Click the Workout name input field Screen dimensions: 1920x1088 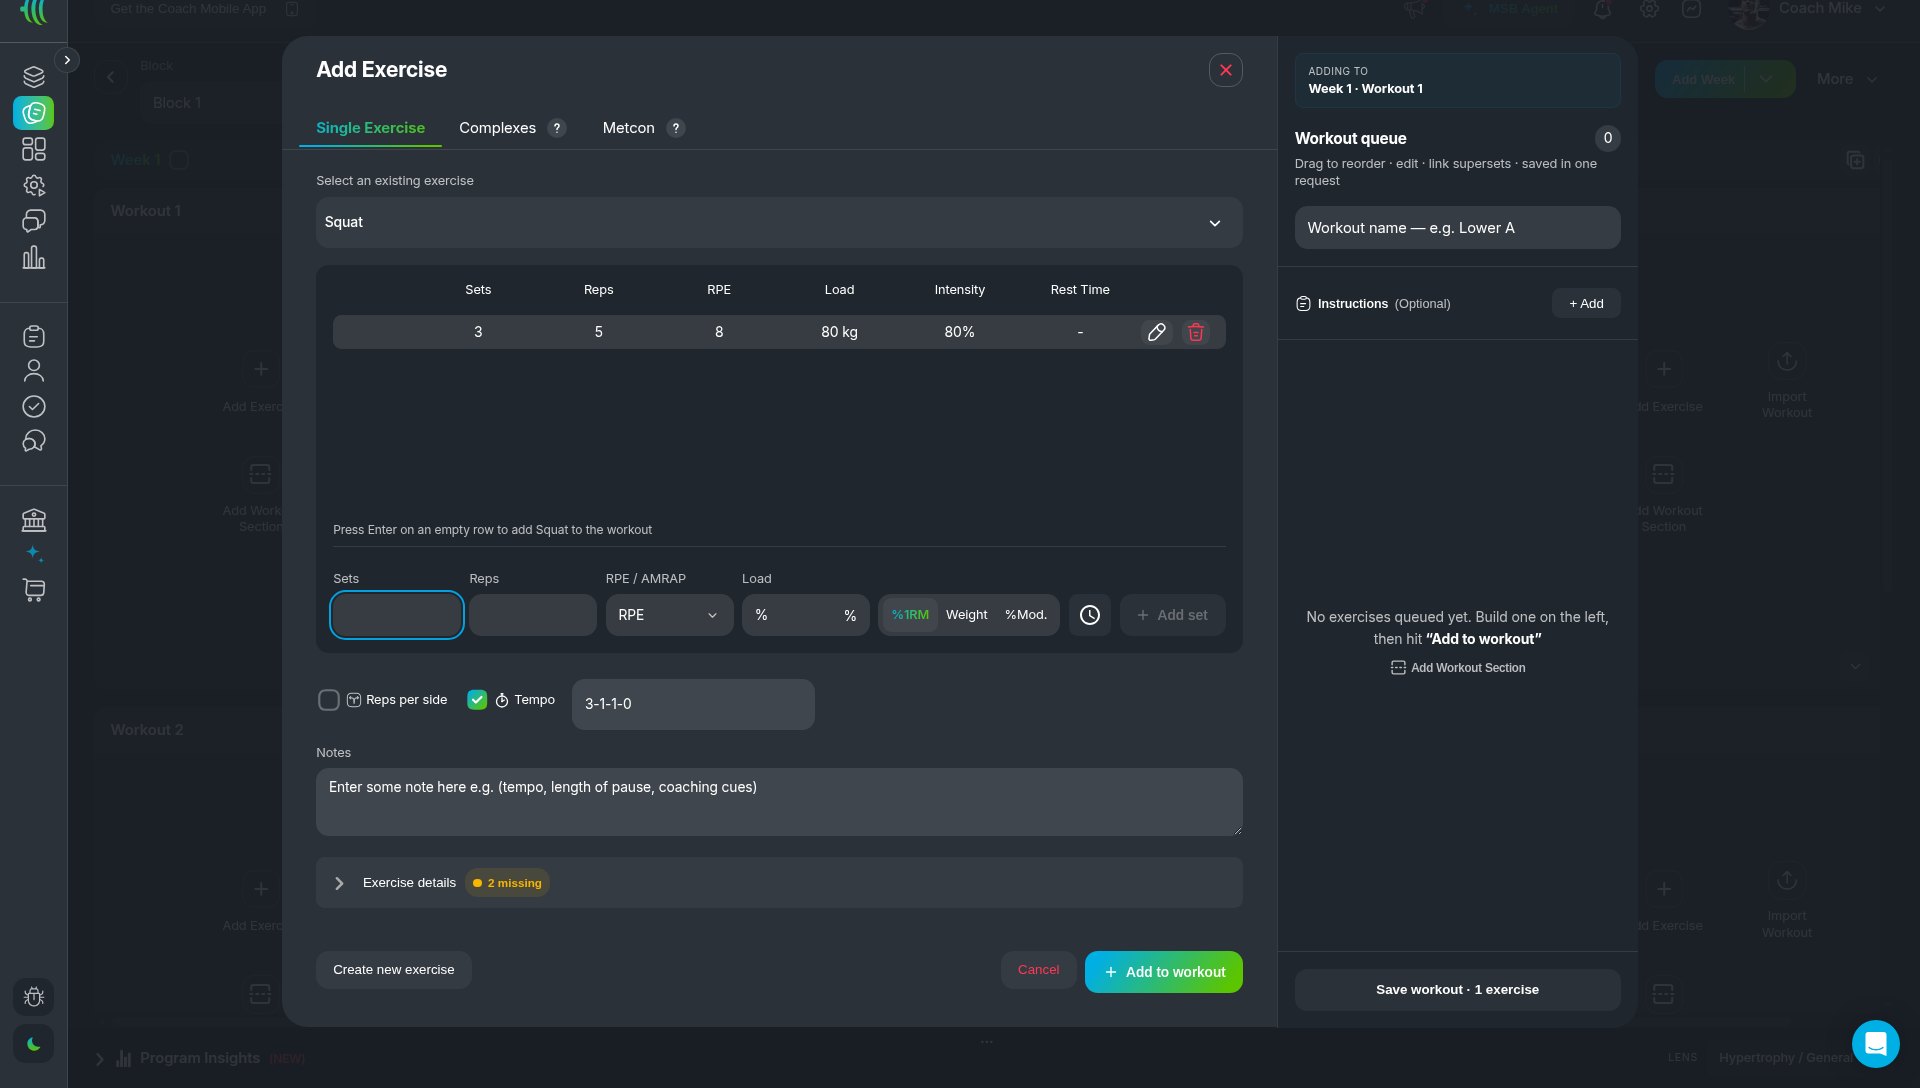coord(1457,228)
